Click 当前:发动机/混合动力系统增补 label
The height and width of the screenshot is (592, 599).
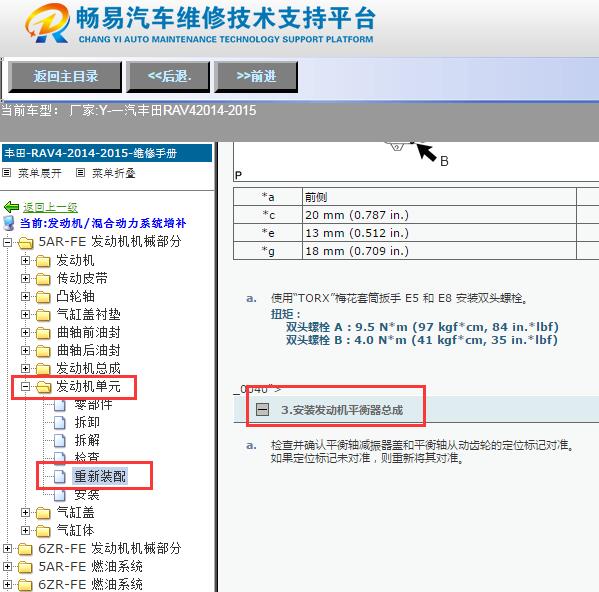[x=103, y=223]
